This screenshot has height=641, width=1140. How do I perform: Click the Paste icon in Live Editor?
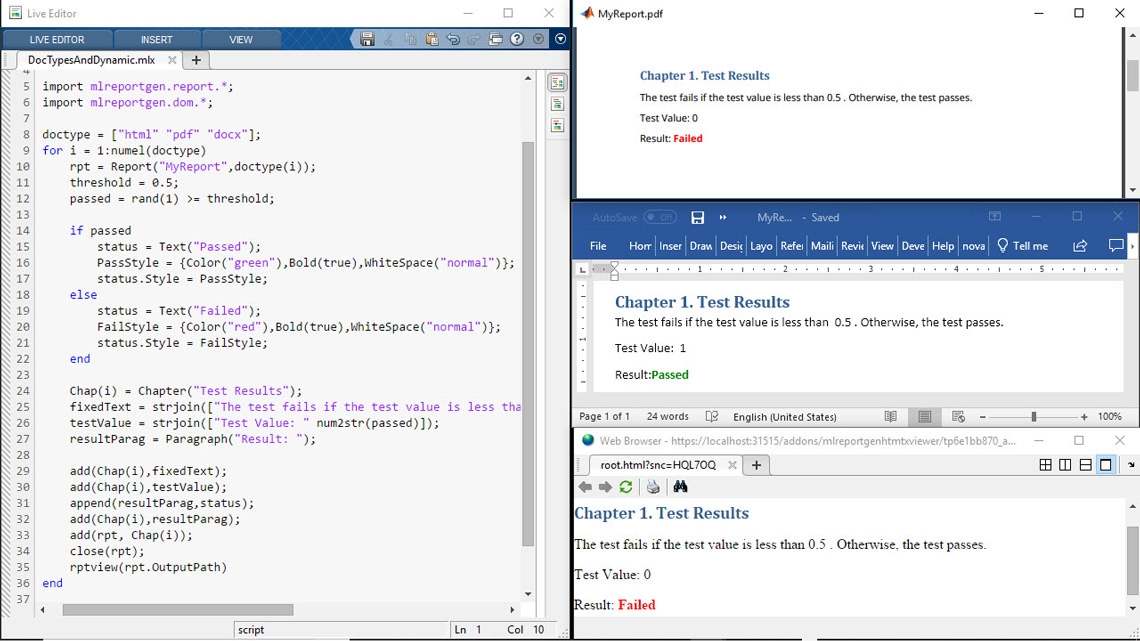tap(432, 39)
